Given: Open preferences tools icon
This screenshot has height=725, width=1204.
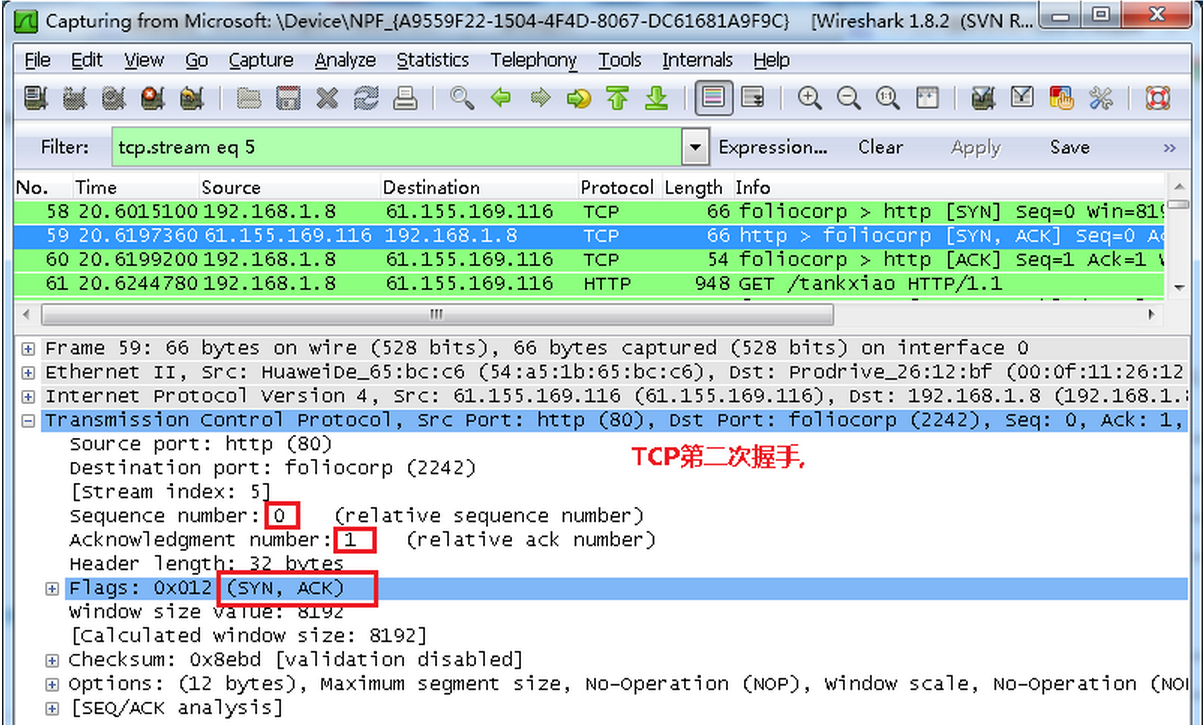Looking at the screenshot, I should pyautogui.click(x=1101, y=98).
